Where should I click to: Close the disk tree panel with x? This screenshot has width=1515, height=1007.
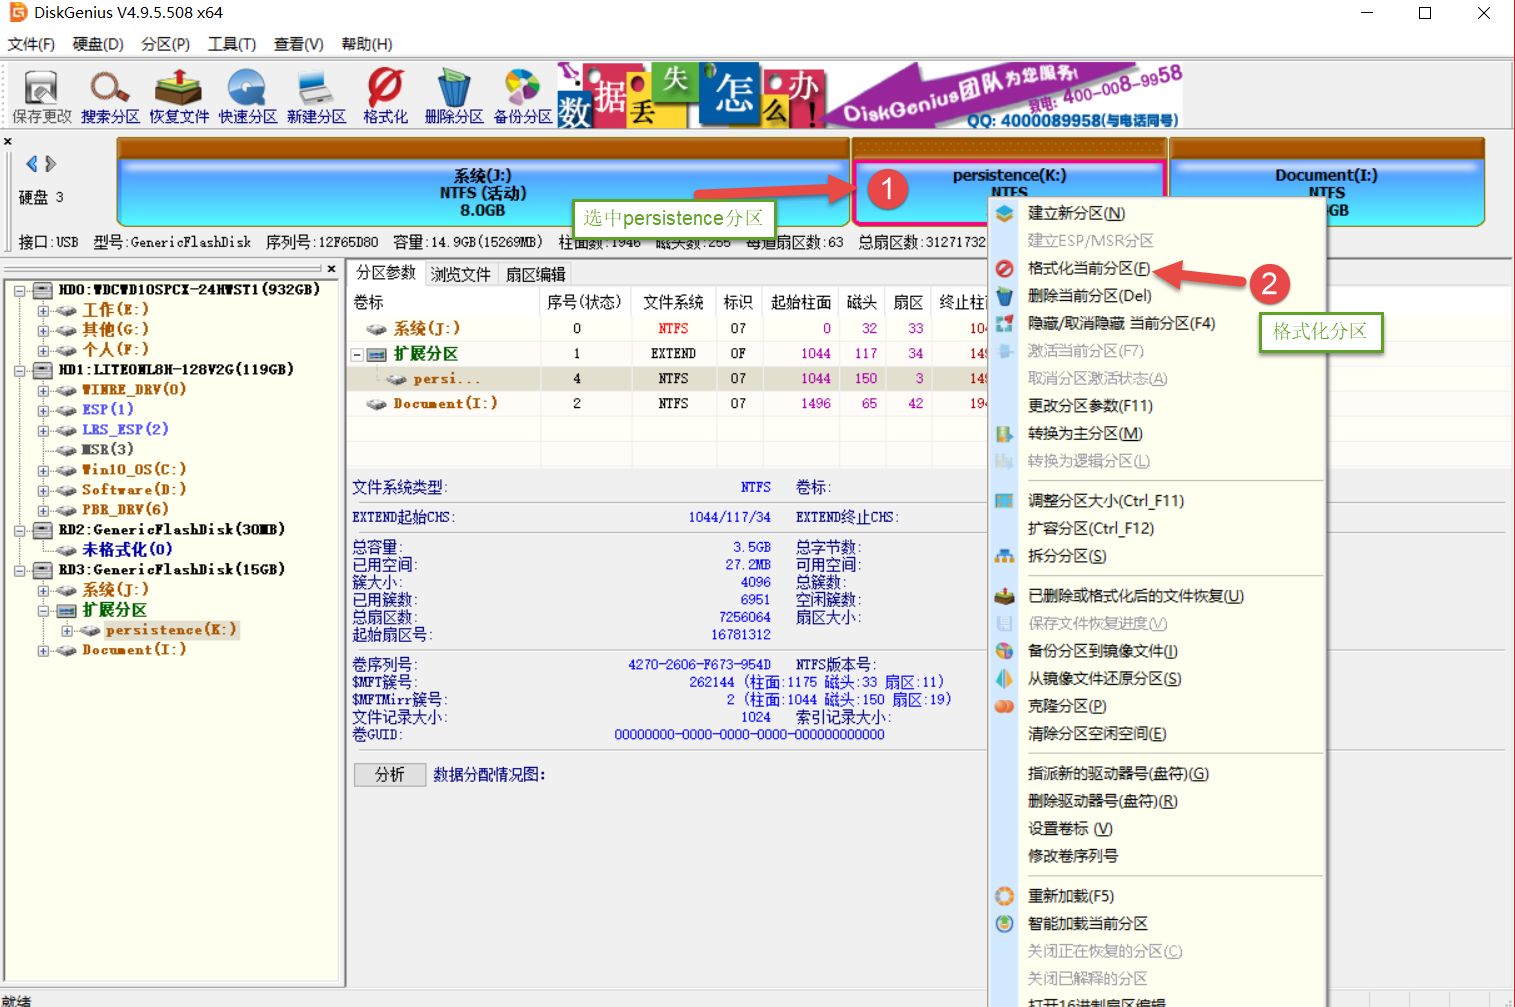click(x=331, y=268)
